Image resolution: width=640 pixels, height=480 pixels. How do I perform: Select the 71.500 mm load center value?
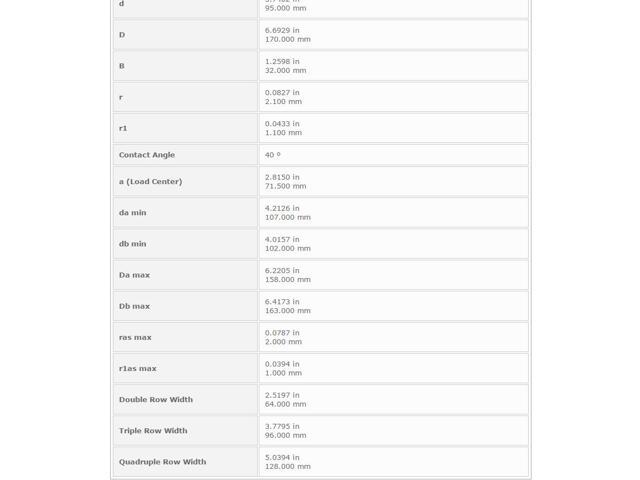(x=285, y=186)
